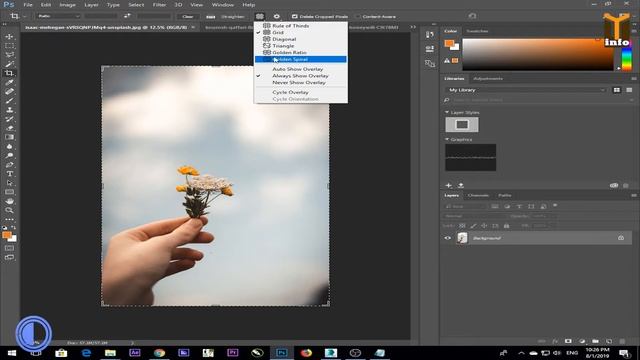Click the swap width and height icon
Screen dimensions: 640x360
coord(127,16)
